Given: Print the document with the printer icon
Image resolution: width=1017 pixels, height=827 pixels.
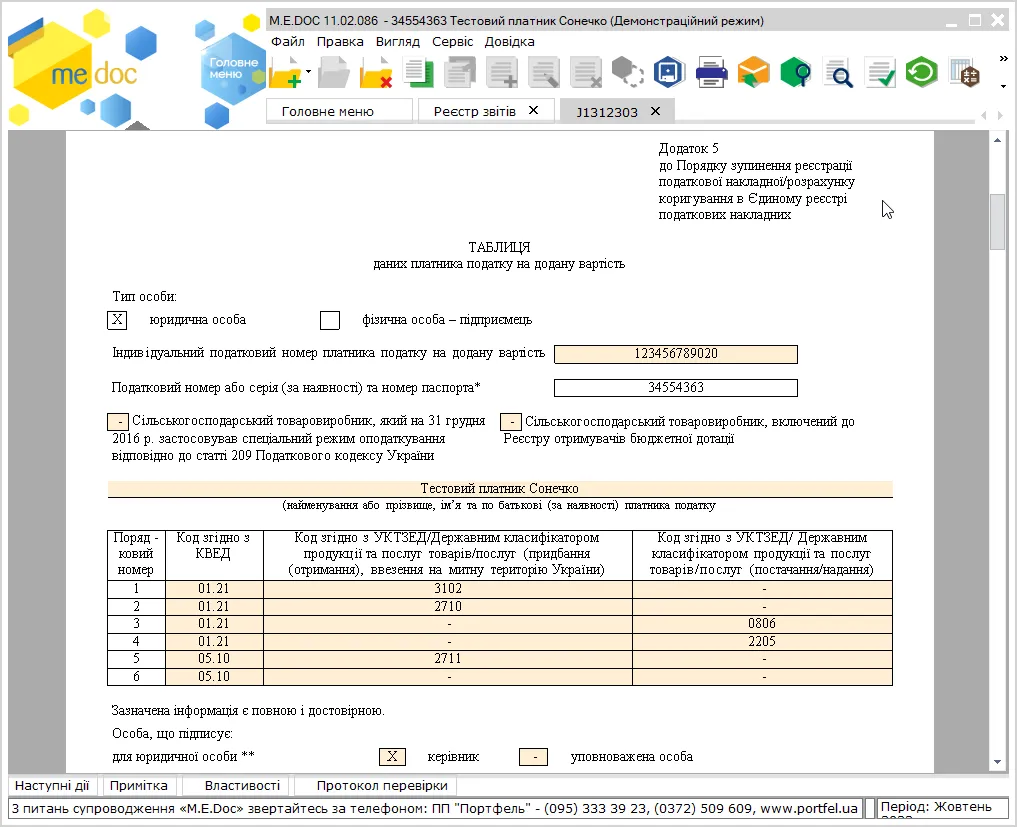Looking at the screenshot, I should point(712,72).
